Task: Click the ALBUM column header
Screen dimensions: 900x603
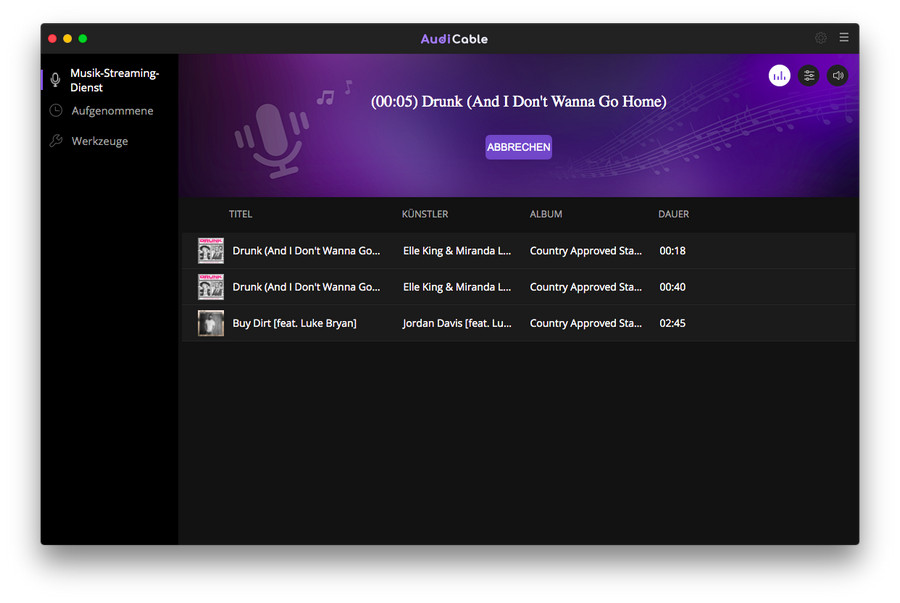Action: (545, 214)
